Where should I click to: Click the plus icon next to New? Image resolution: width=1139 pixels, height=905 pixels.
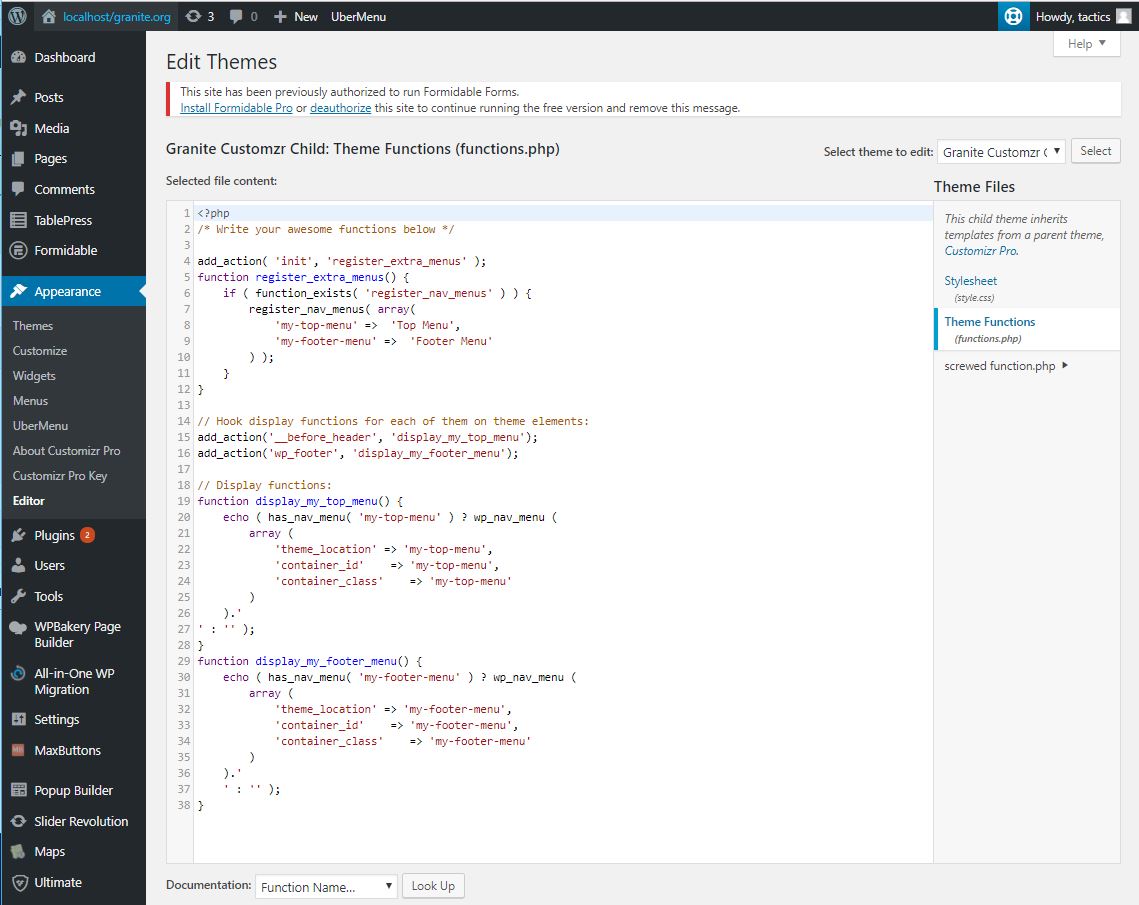280,16
